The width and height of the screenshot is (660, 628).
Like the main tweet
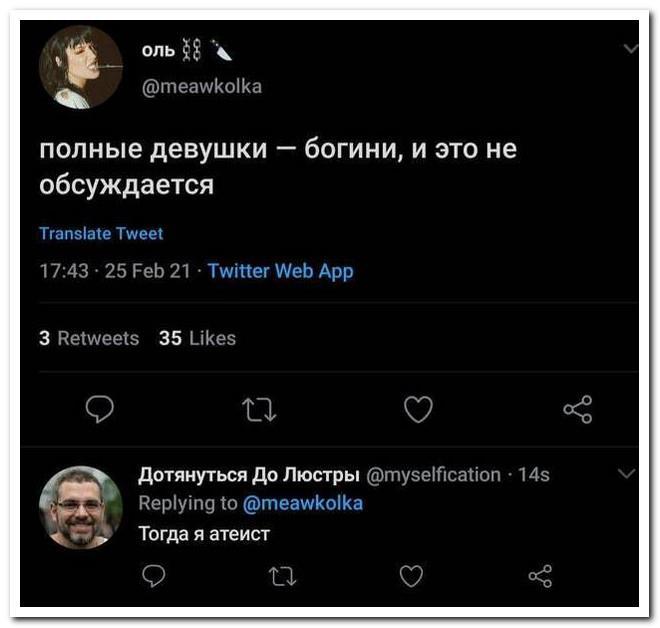click(416, 409)
